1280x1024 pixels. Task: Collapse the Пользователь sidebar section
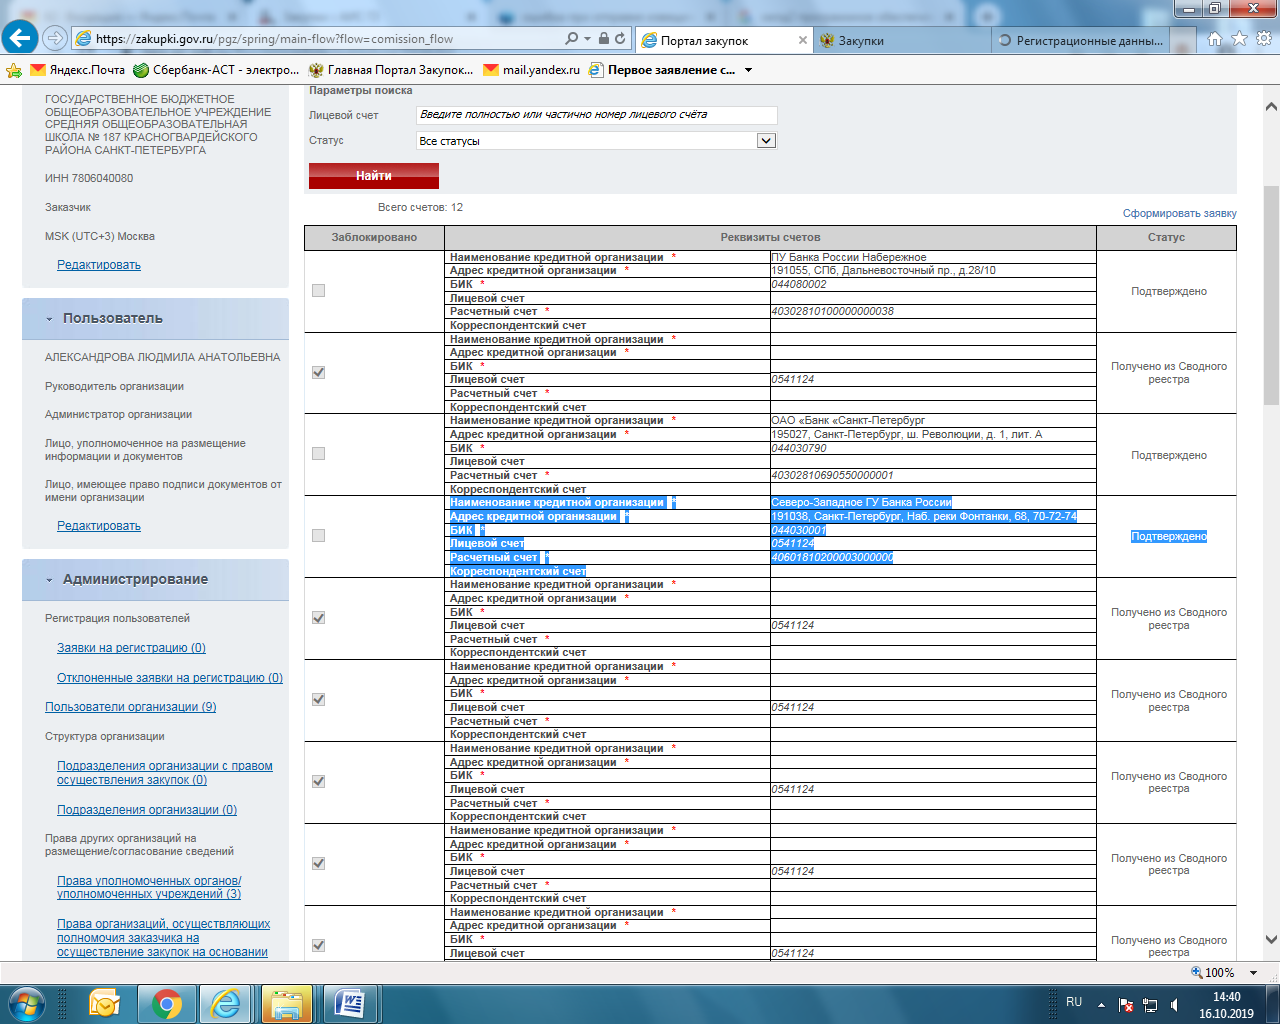coord(49,319)
